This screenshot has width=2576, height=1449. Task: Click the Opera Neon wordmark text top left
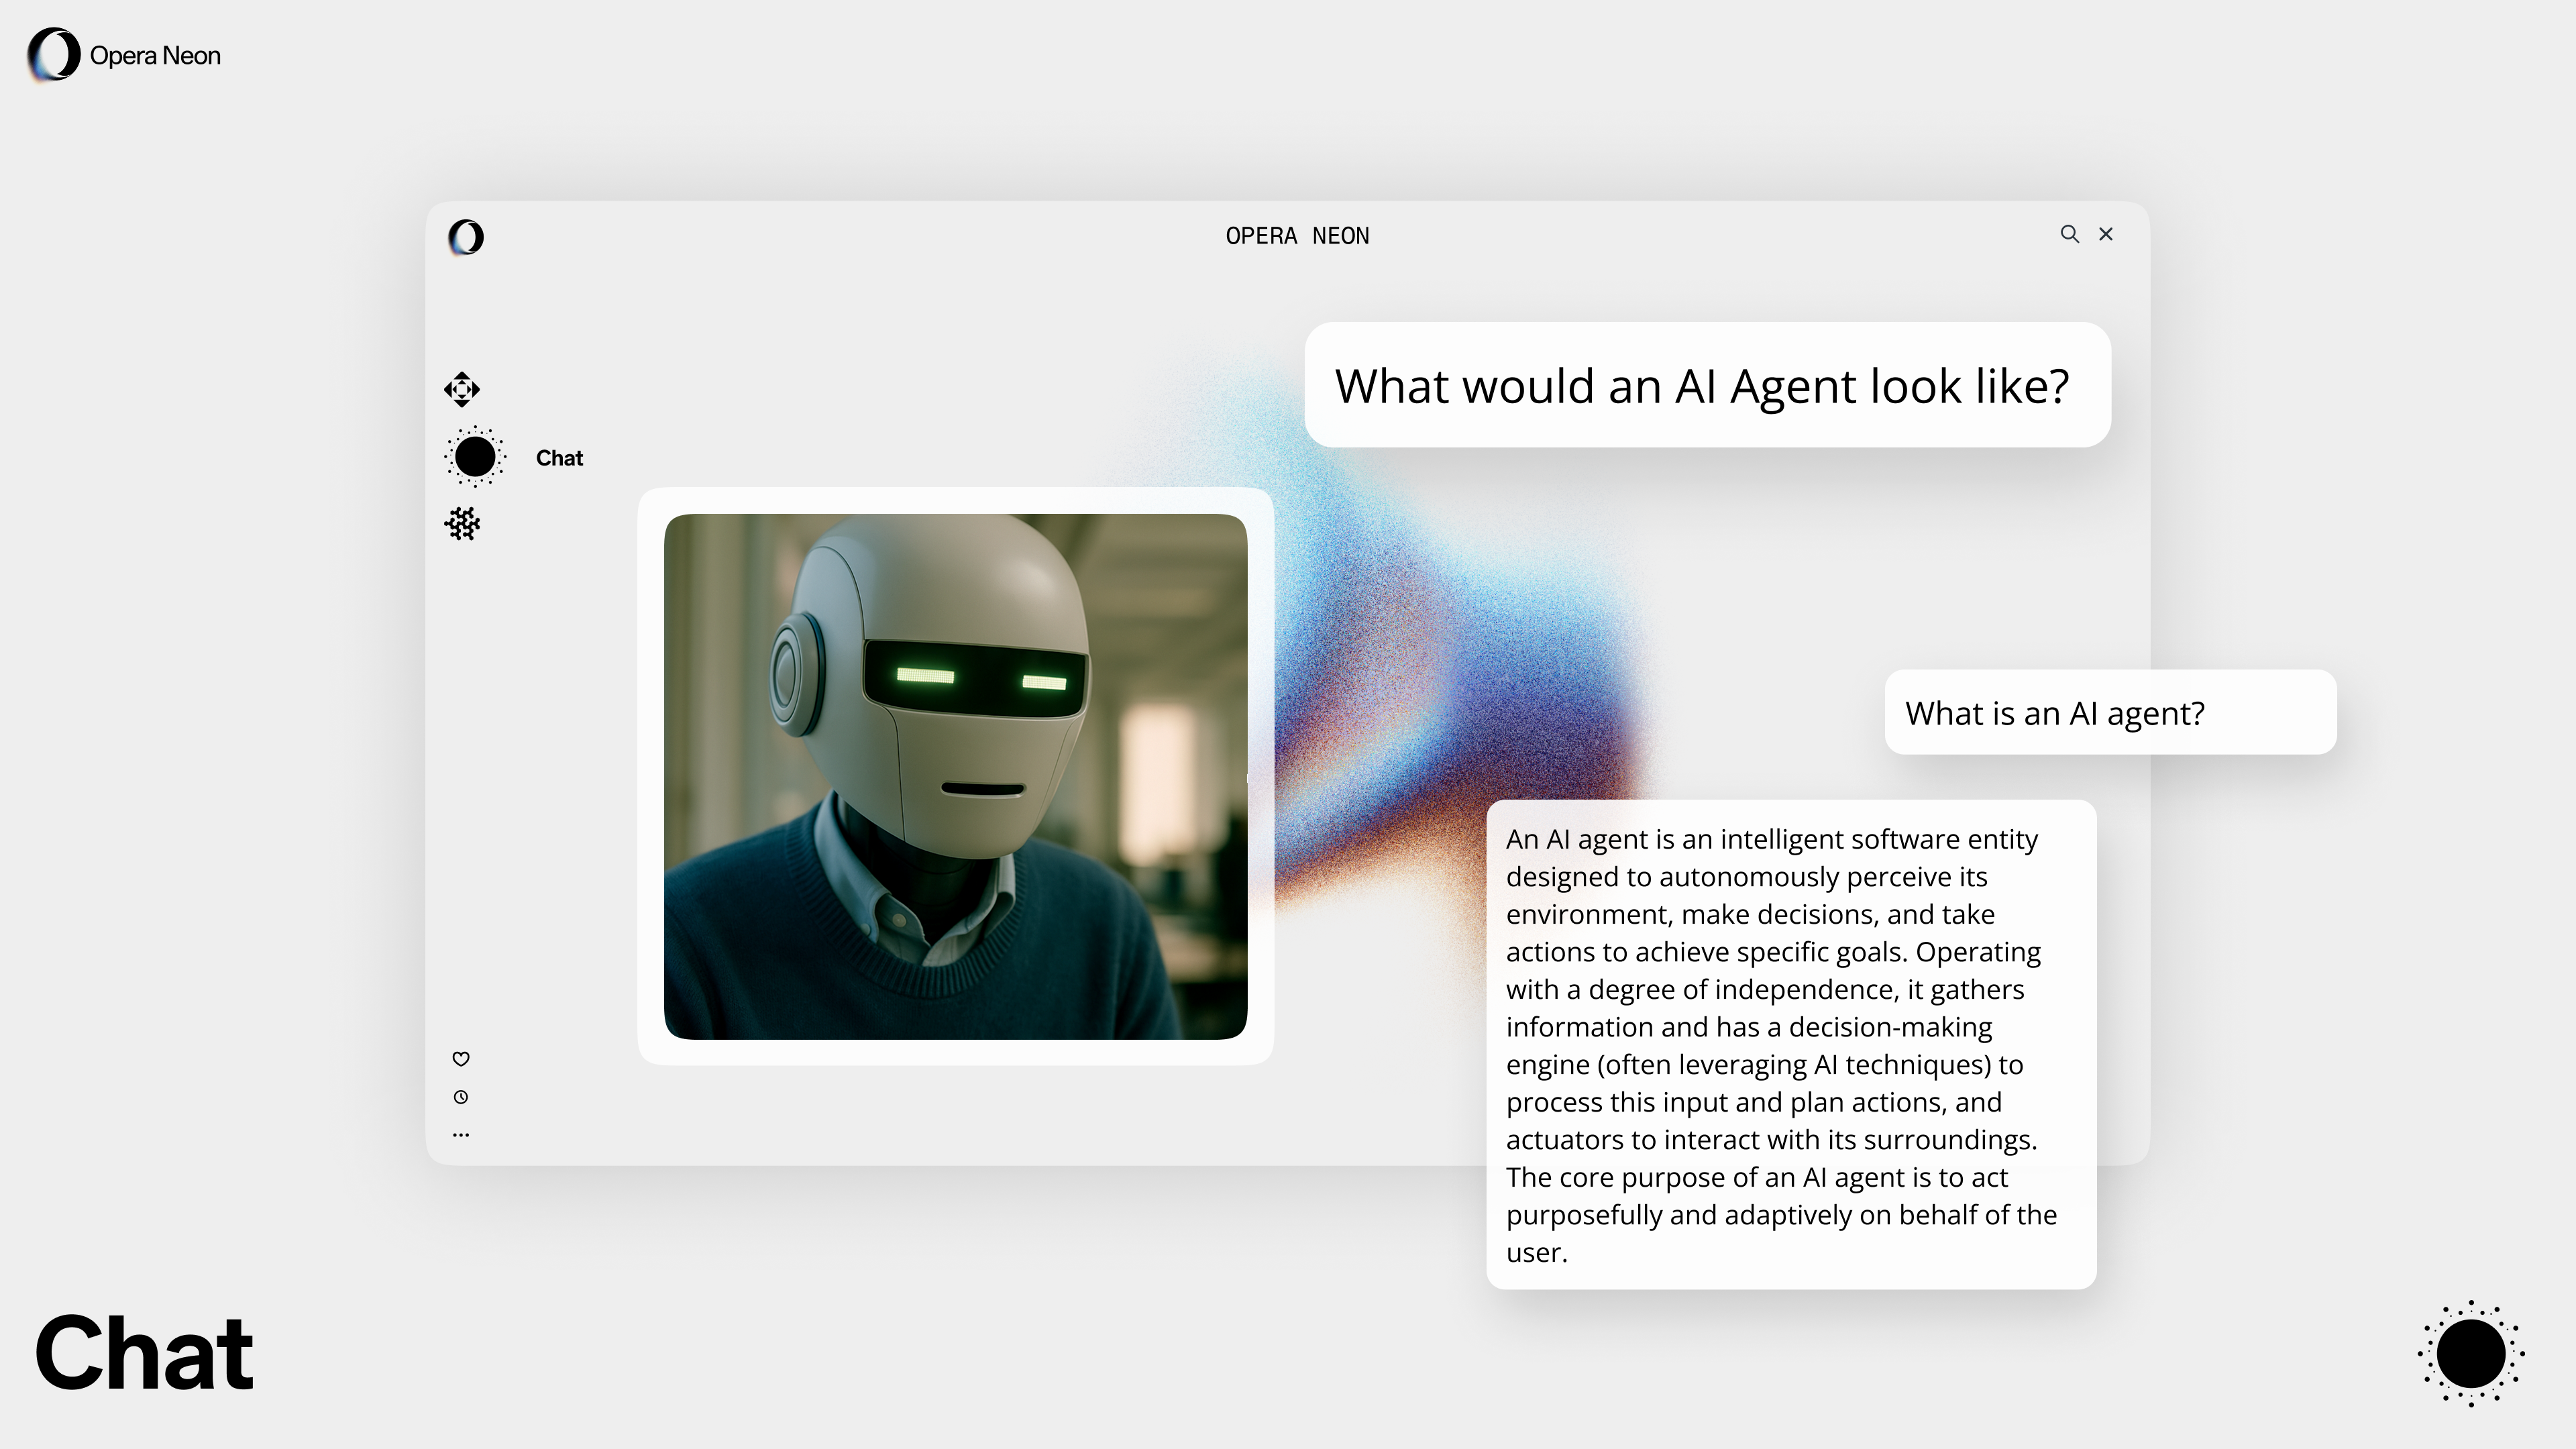point(155,56)
